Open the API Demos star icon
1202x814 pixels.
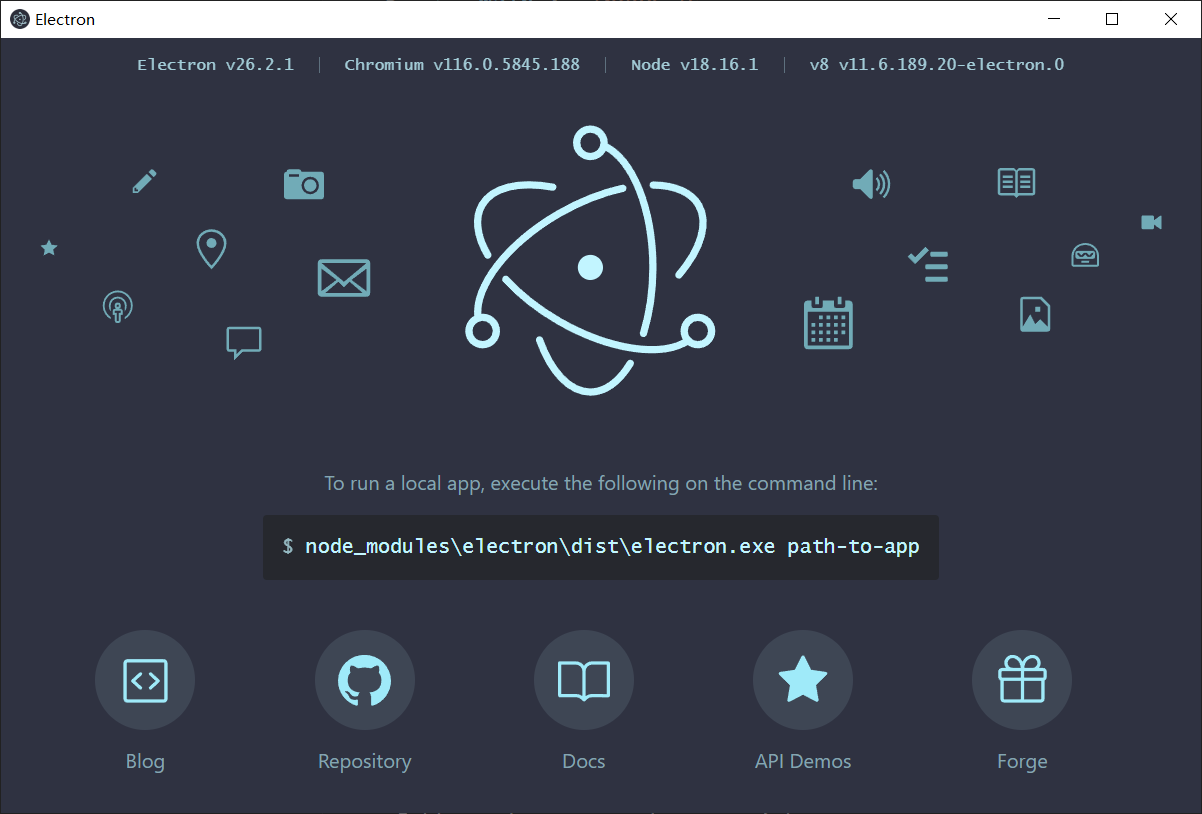803,680
